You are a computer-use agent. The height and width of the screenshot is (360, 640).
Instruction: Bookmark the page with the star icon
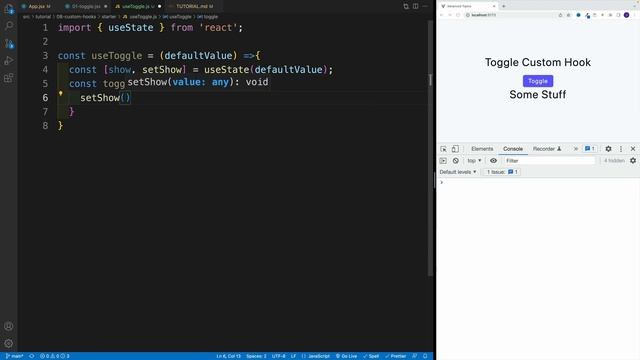click(568, 15)
